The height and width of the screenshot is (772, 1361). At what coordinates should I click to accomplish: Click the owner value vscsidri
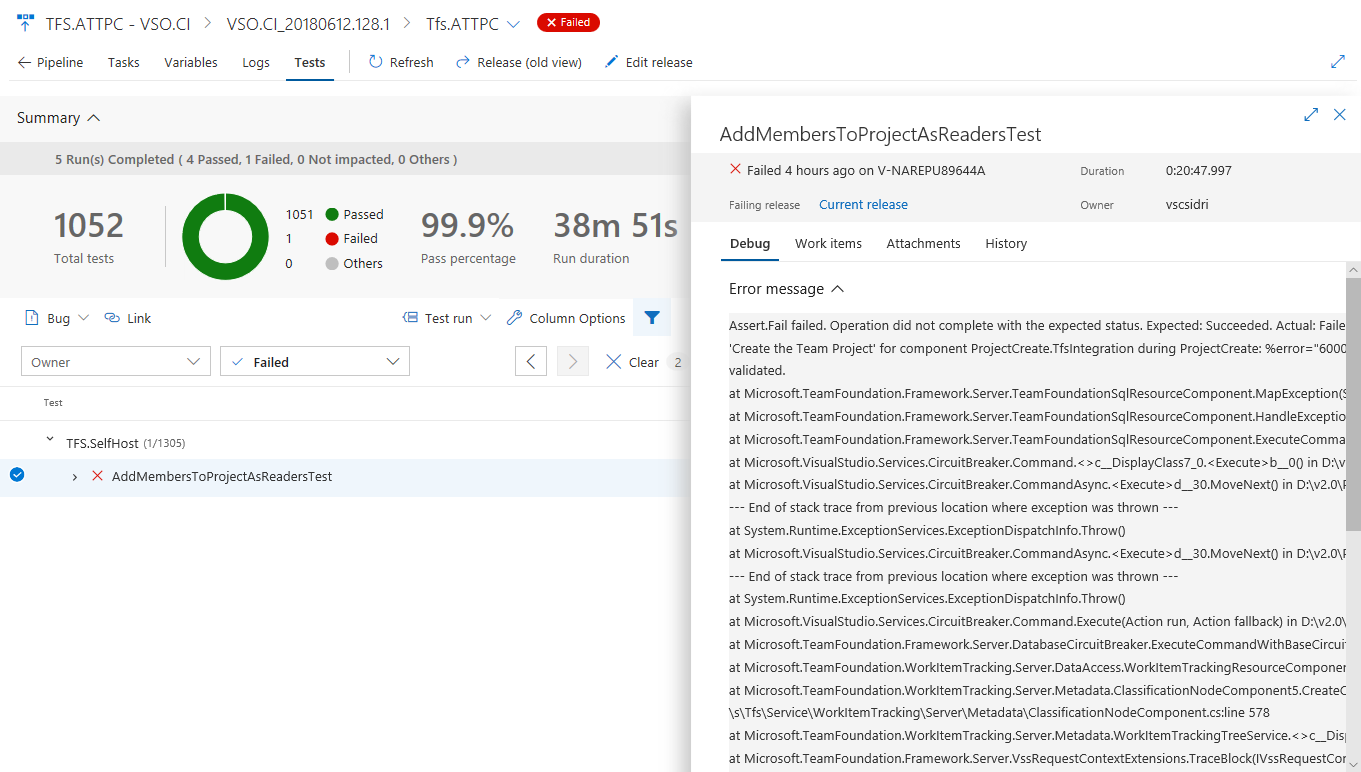click(x=1187, y=204)
